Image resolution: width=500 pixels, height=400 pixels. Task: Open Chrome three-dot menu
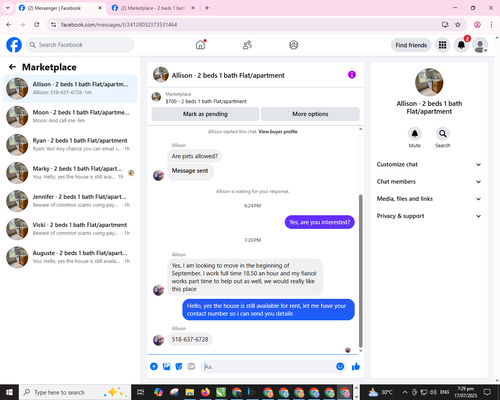point(491,25)
